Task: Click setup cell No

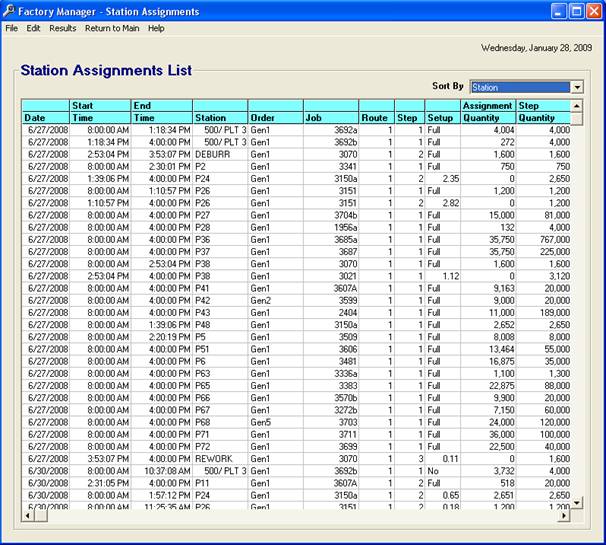Action: tap(443, 471)
